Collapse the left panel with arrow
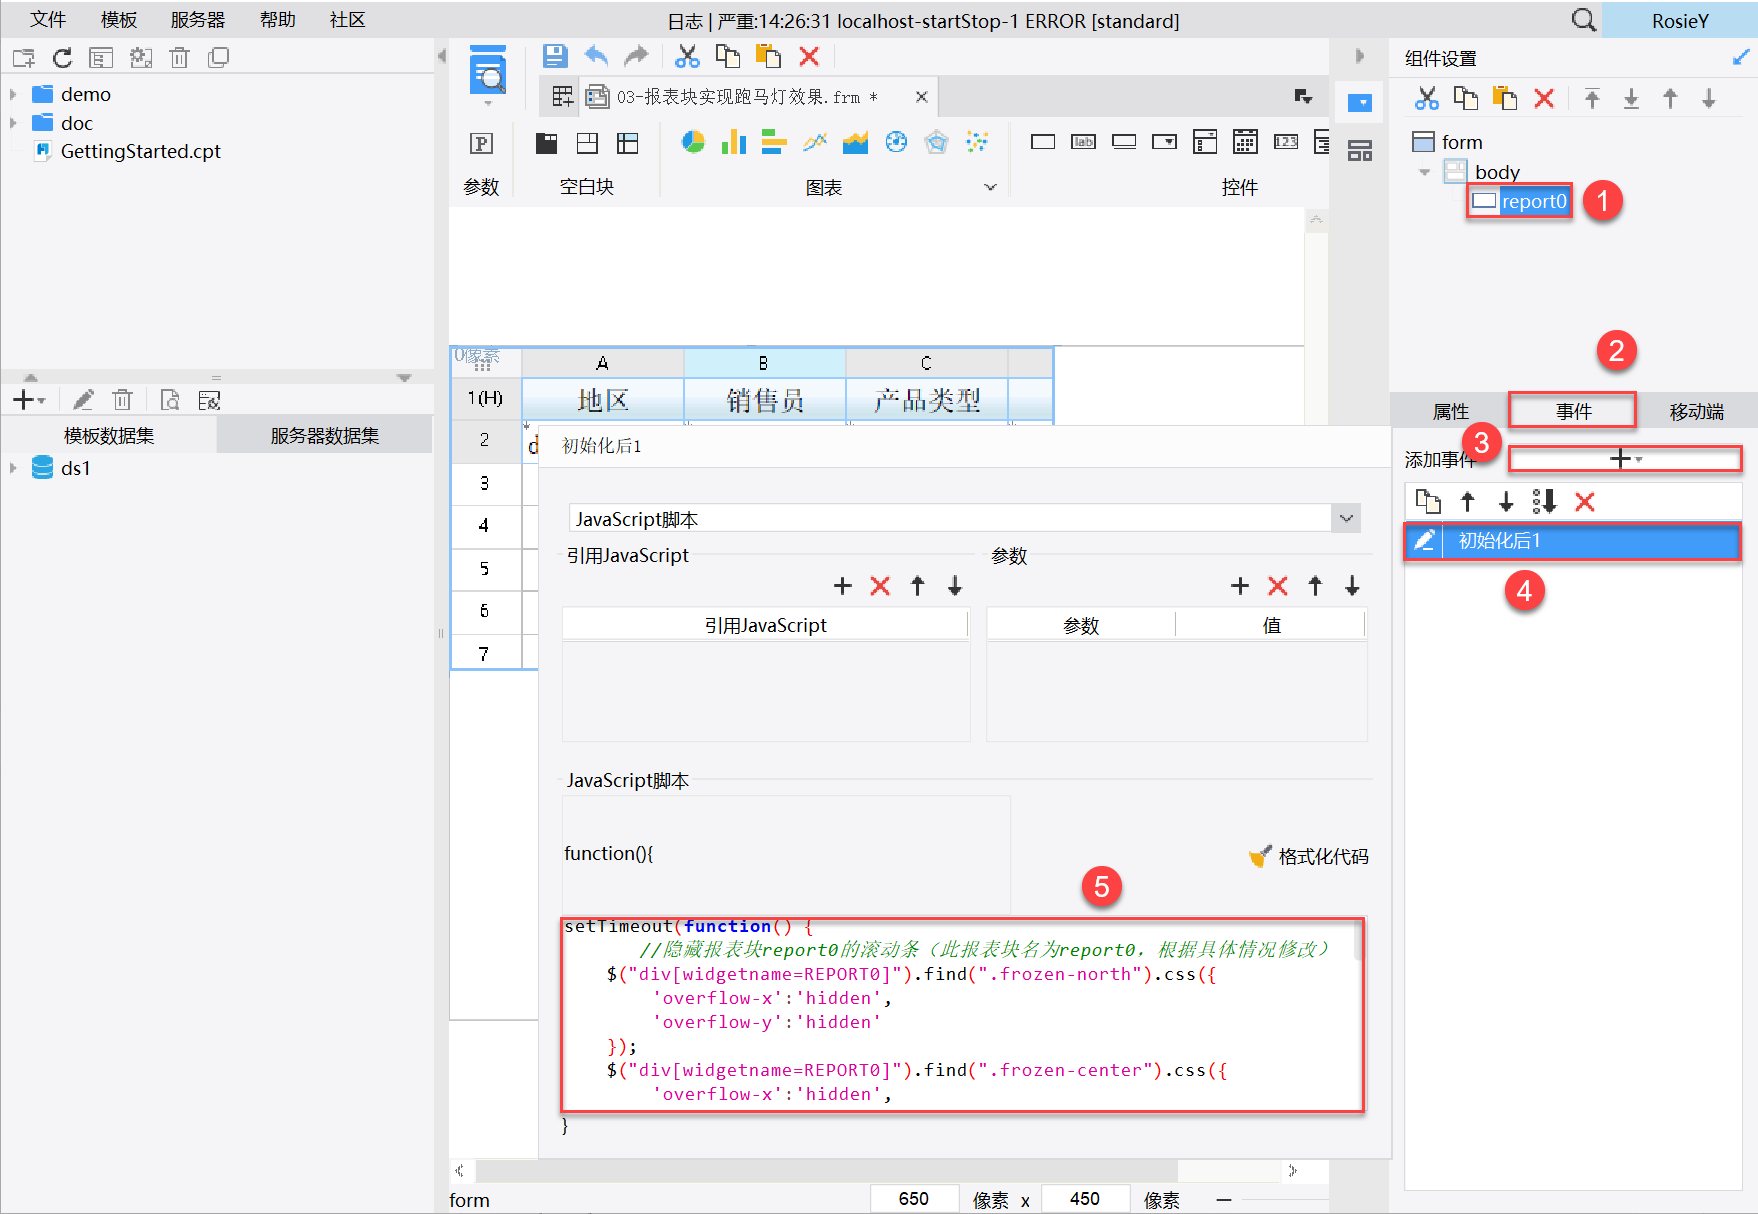Viewport: 1758px width, 1214px height. [x=441, y=56]
